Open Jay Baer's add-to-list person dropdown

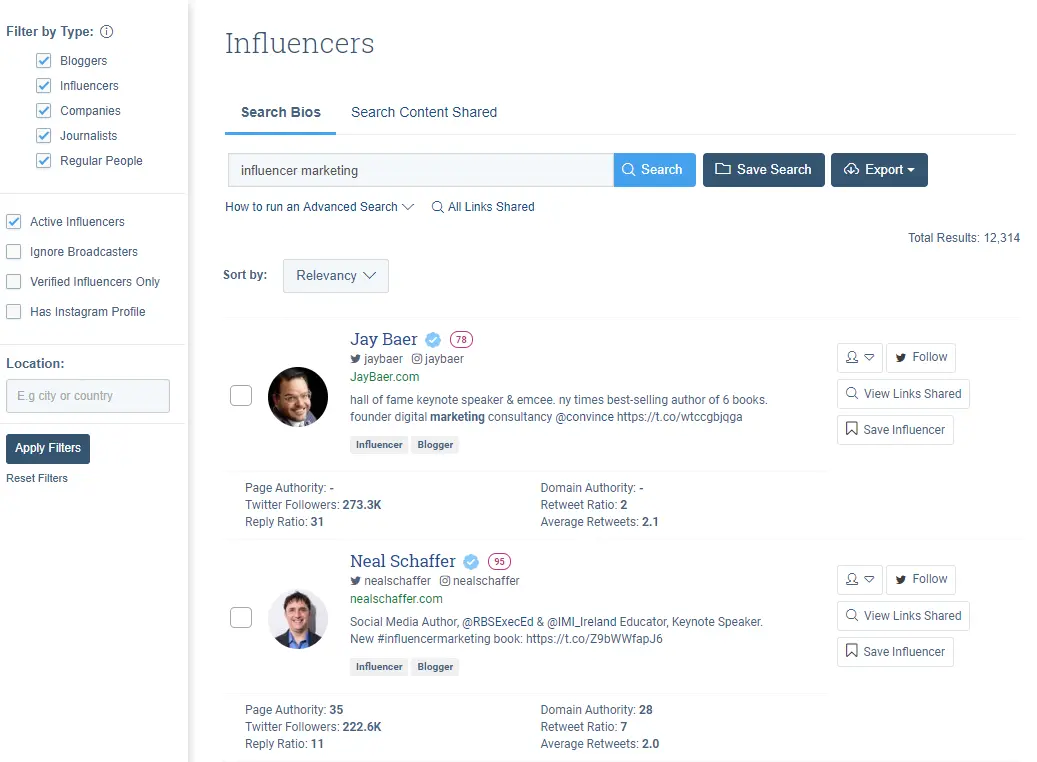(859, 357)
